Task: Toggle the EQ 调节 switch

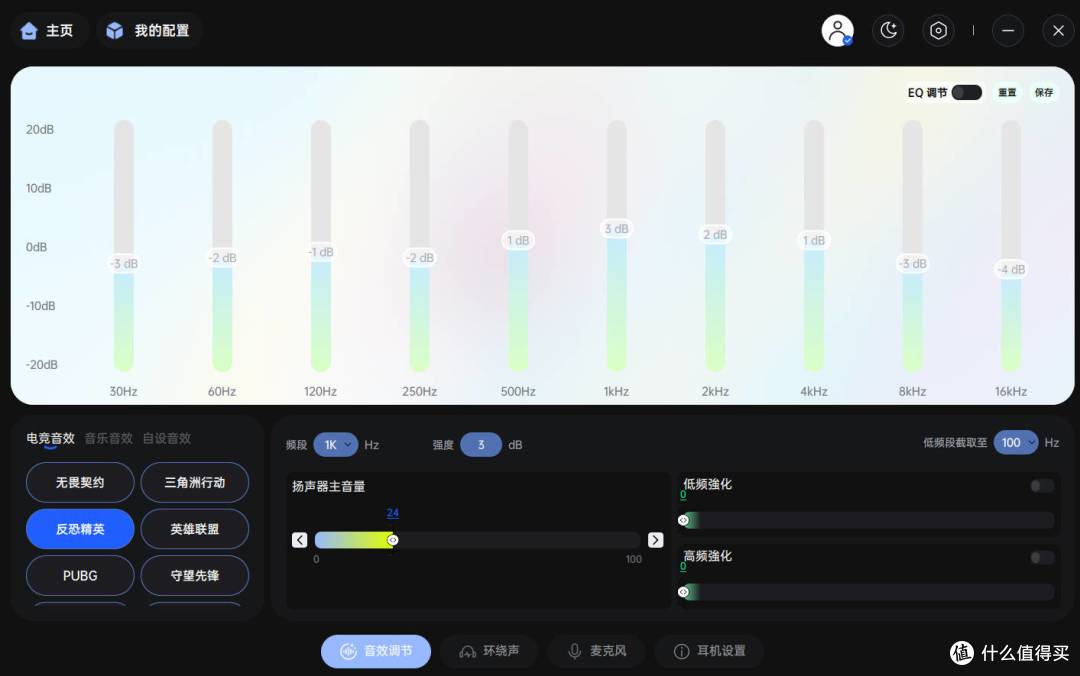Action: click(x=966, y=92)
